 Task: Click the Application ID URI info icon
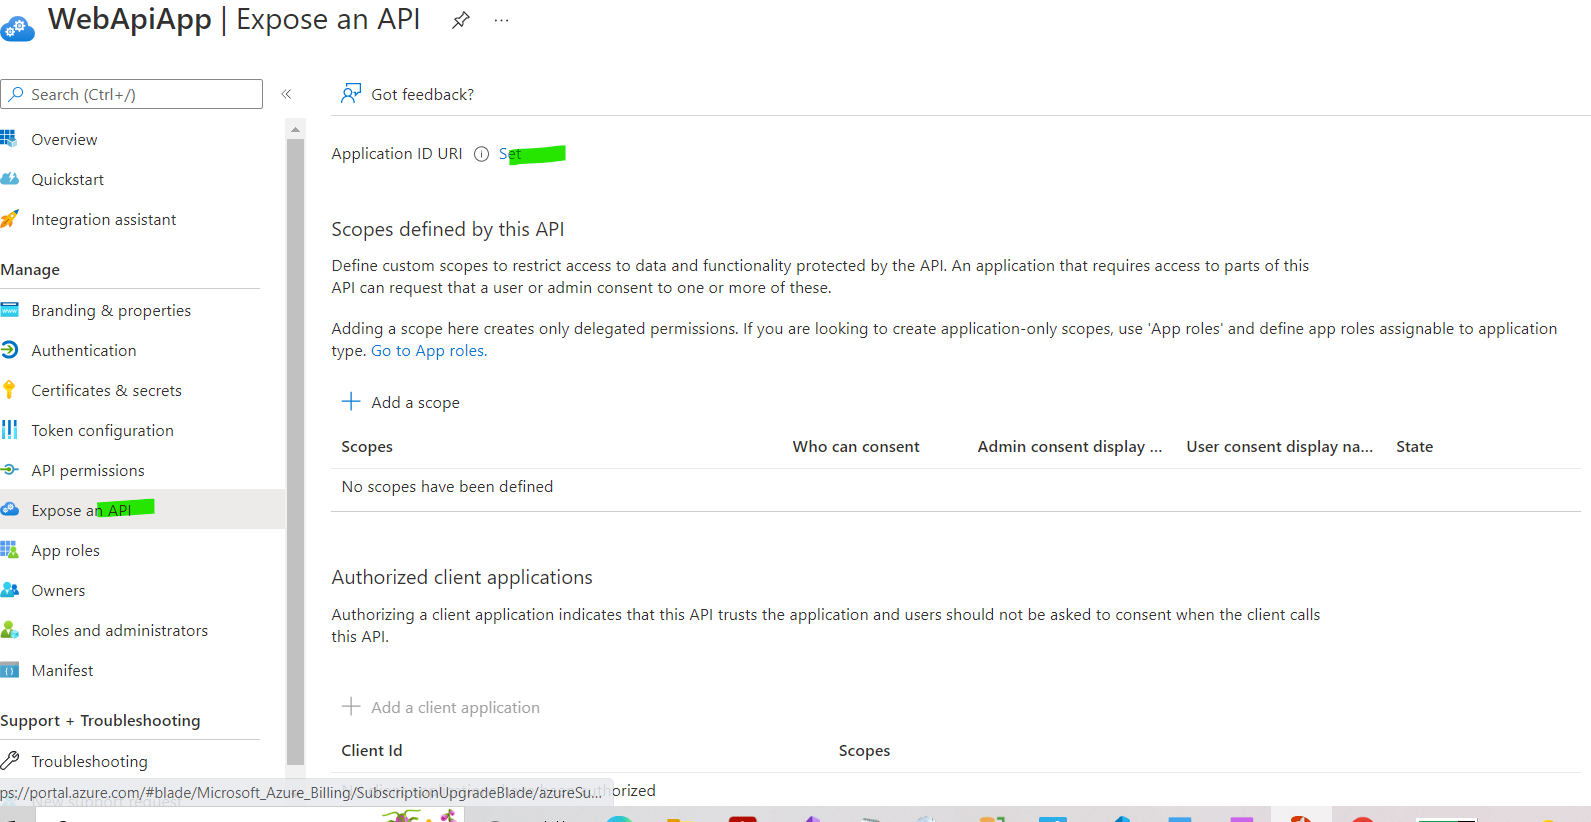click(481, 154)
